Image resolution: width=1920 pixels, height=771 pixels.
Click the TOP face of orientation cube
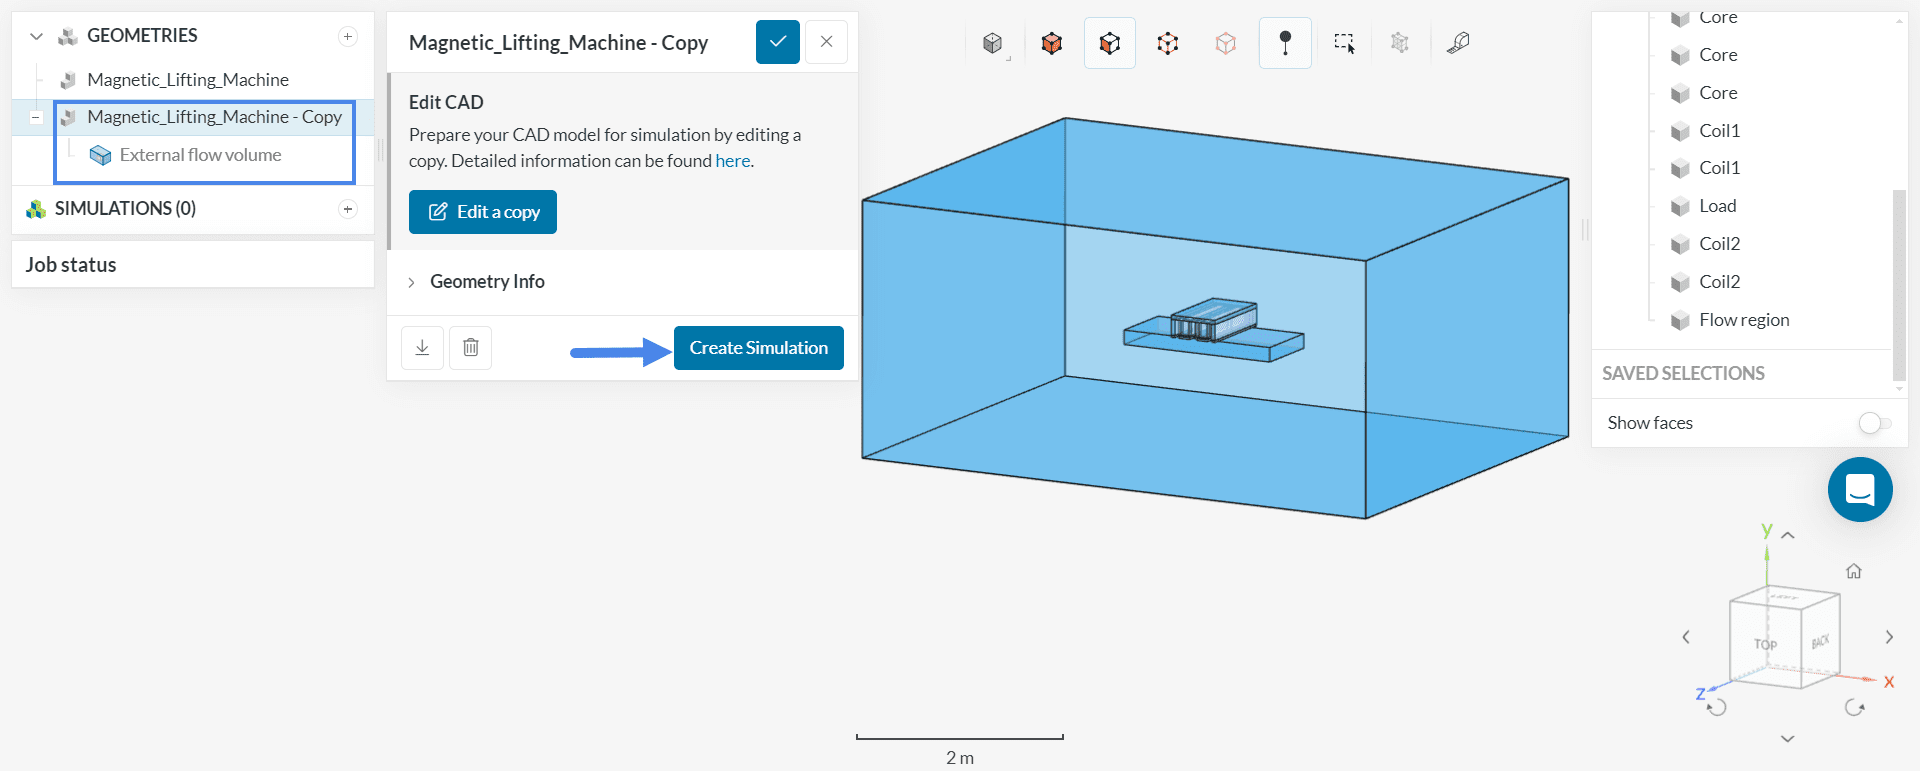tap(1765, 645)
